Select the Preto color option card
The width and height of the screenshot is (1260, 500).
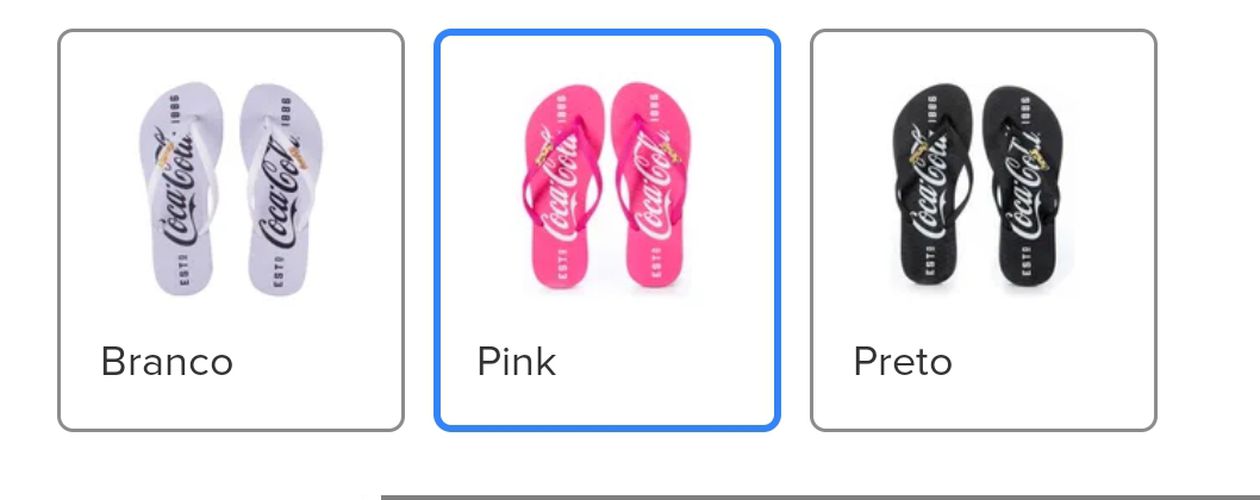(983, 230)
